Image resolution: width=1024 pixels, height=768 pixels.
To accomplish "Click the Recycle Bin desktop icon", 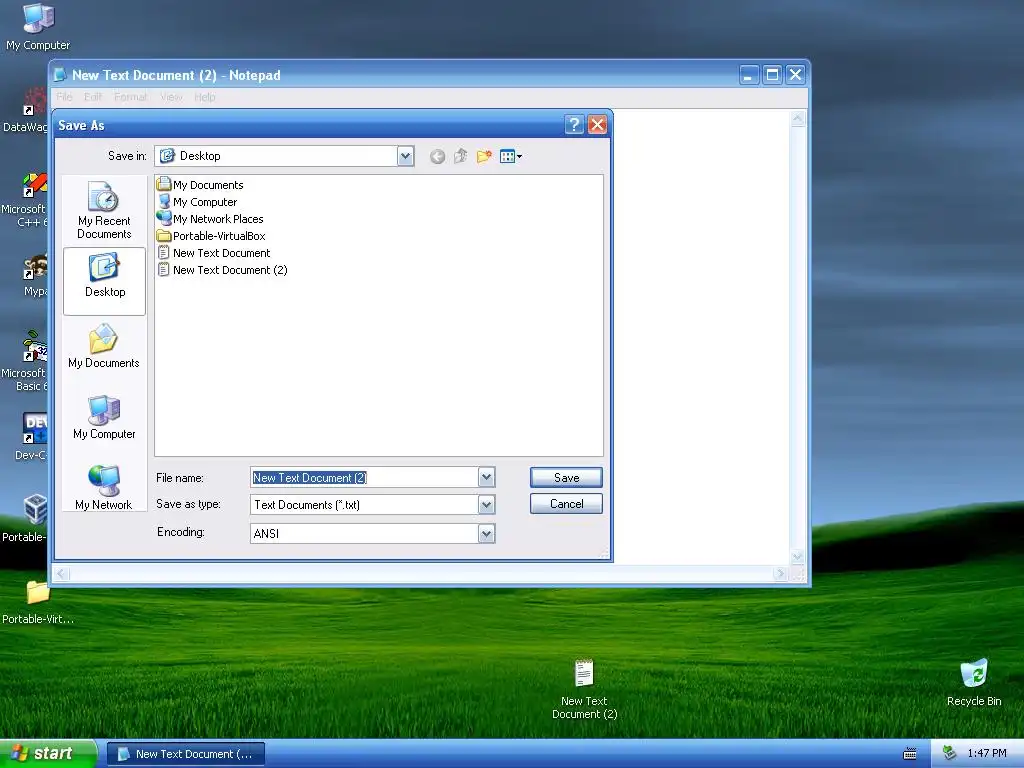I will 974,683.
